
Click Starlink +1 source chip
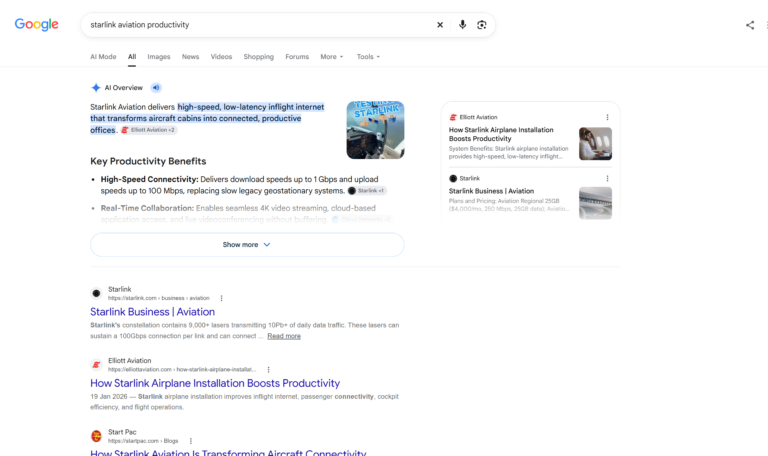(367, 191)
